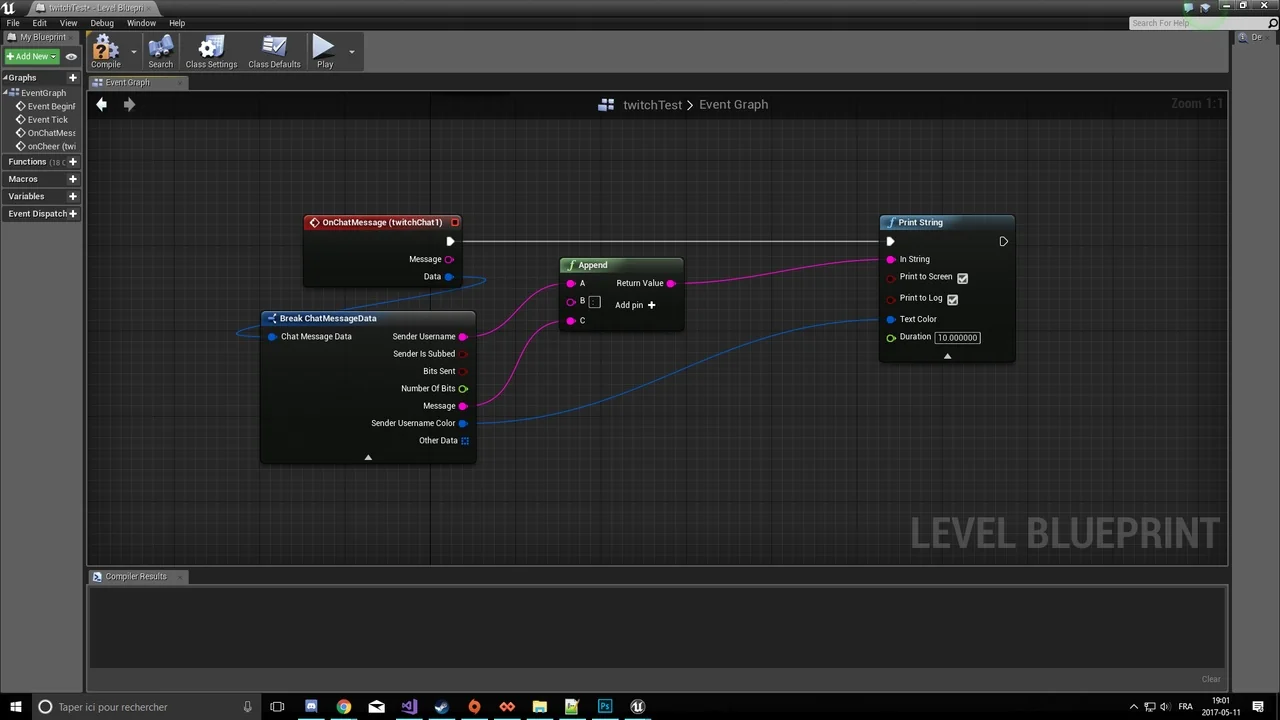Click the add Functions plus icon
This screenshot has height=720, width=1280.
pos(72,162)
